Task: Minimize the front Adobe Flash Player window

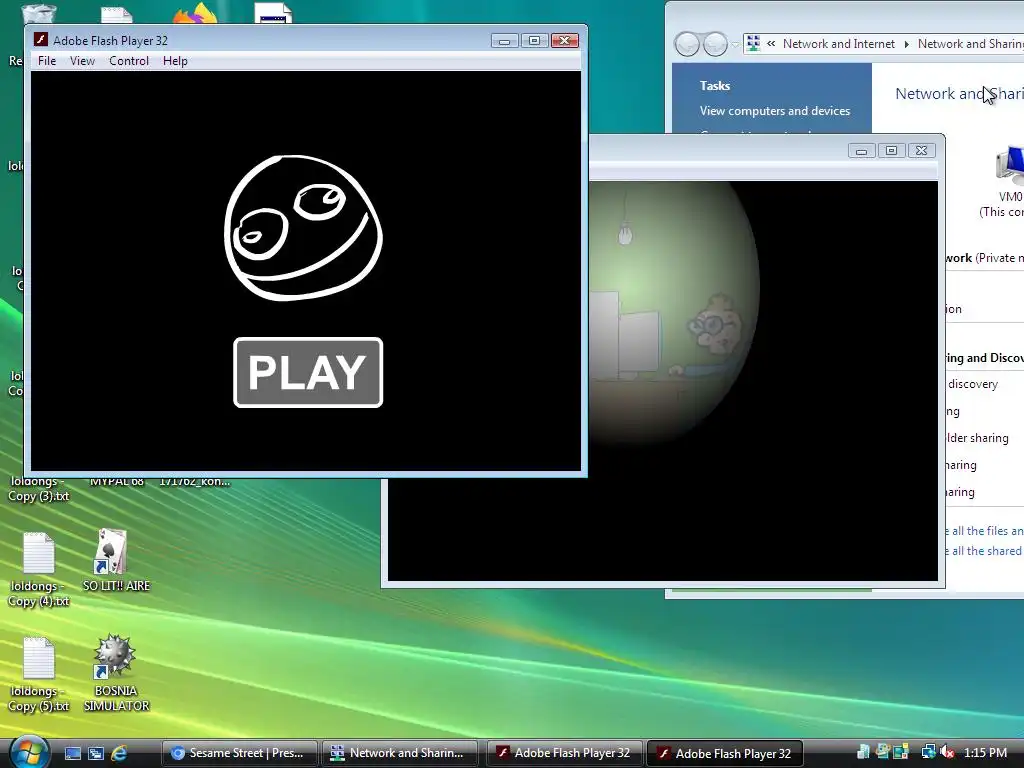Action: pyautogui.click(x=504, y=40)
